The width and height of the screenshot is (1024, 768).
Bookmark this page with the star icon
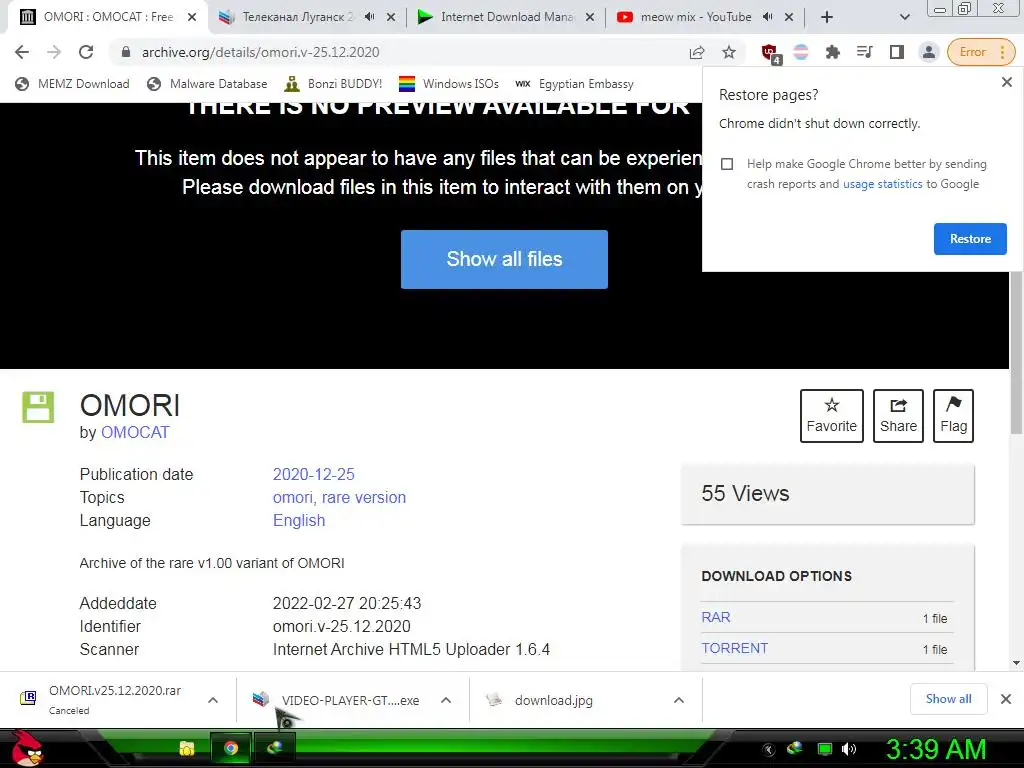coord(729,52)
